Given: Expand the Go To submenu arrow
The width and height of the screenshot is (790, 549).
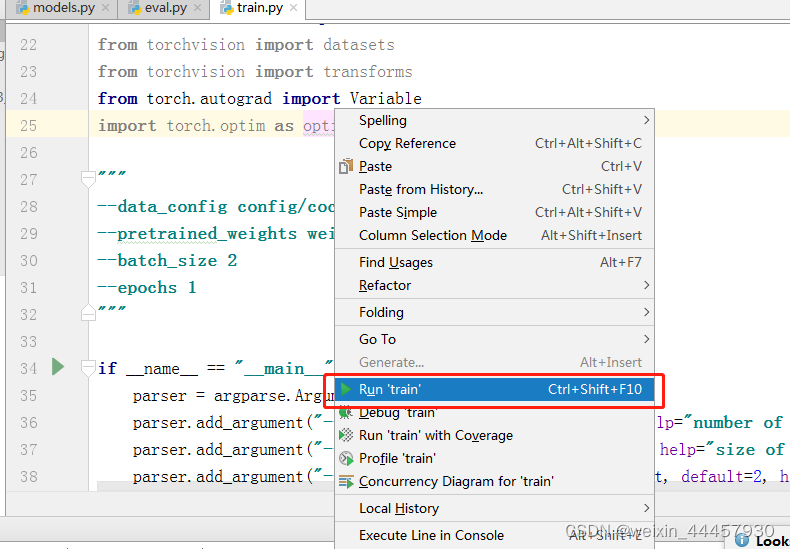Looking at the screenshot, I should (x=646, y=339).
